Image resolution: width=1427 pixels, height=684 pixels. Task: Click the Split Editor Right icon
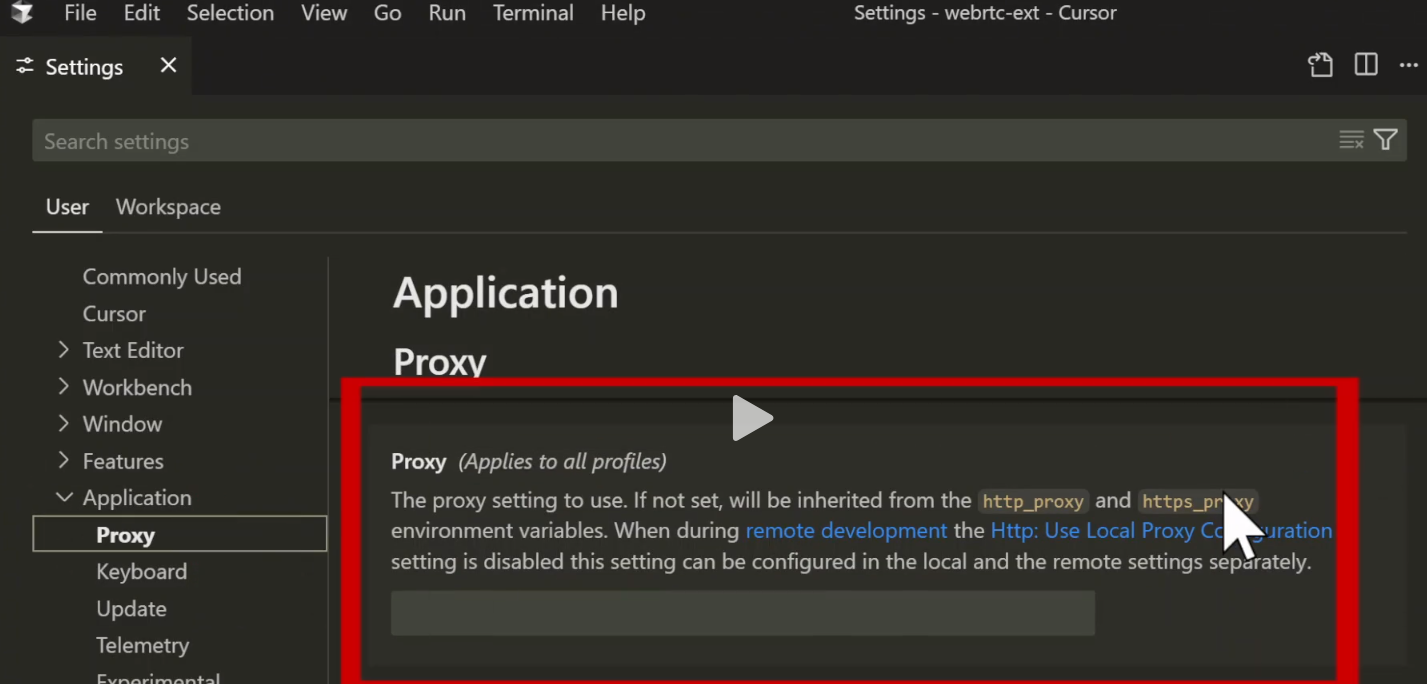(1366, 66)
